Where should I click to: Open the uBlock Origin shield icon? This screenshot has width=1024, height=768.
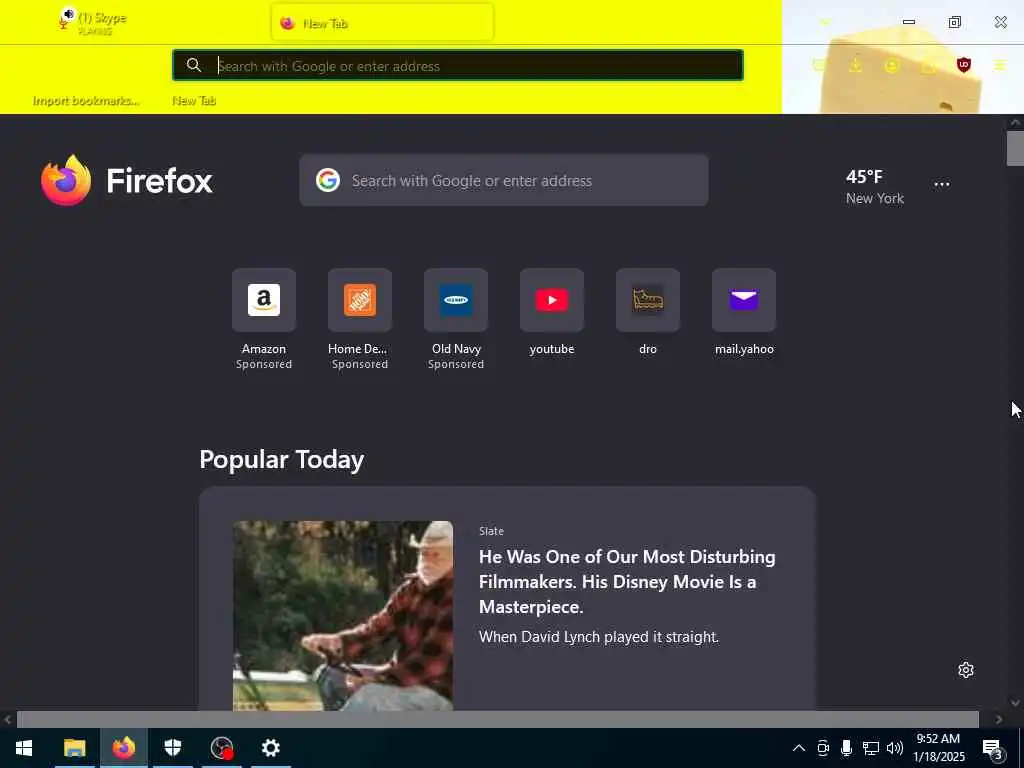[x=963, y=65]
